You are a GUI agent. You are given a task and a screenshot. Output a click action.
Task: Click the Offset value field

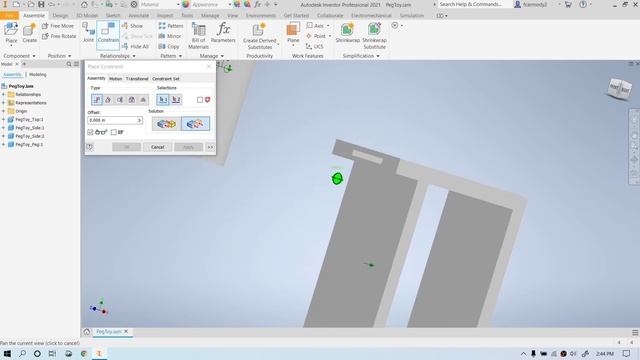[x=112, y=120]
